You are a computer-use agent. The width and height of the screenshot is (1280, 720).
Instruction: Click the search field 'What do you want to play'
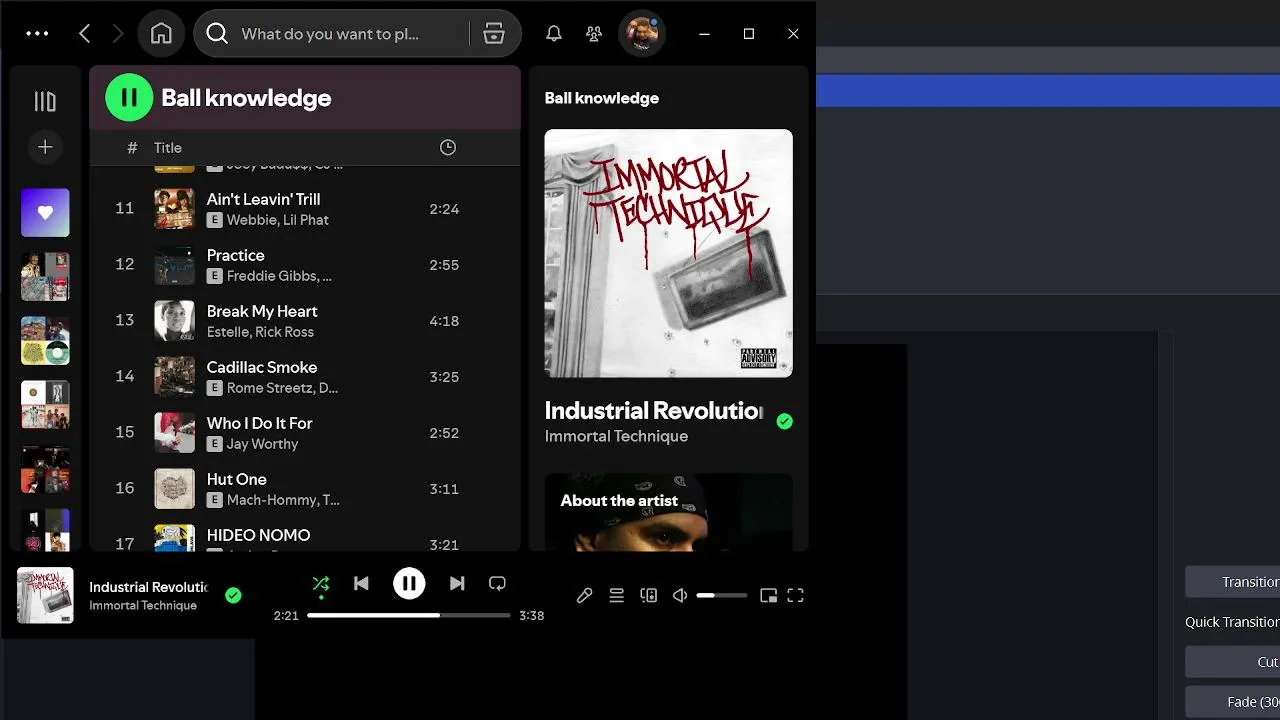pyautogui.click(x=331, y=34)
